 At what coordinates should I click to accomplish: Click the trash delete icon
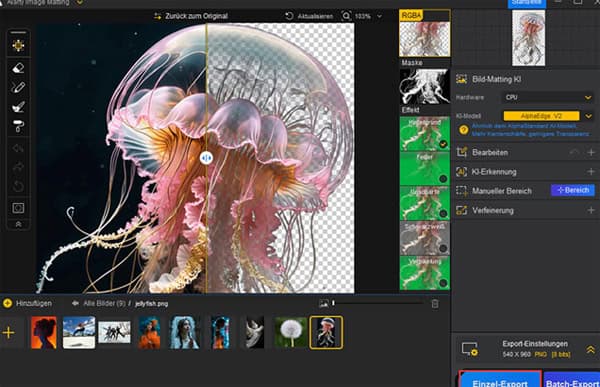(x=435, y=304)
